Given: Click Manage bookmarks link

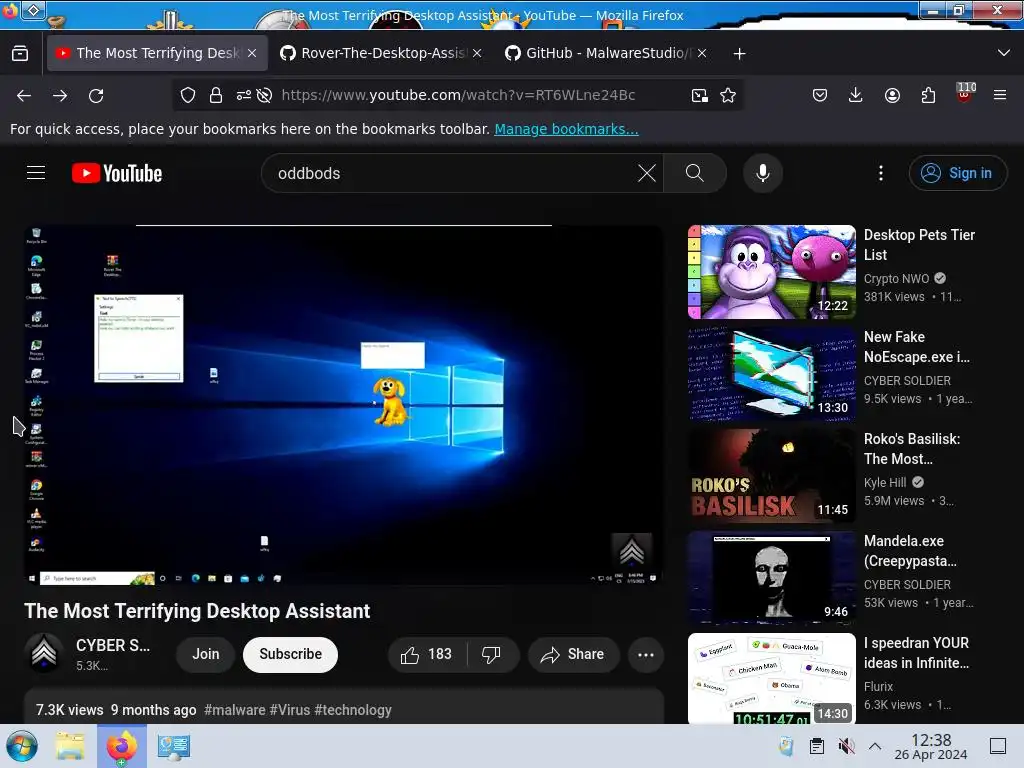Looking at the screenshot, I should (566, 129).
